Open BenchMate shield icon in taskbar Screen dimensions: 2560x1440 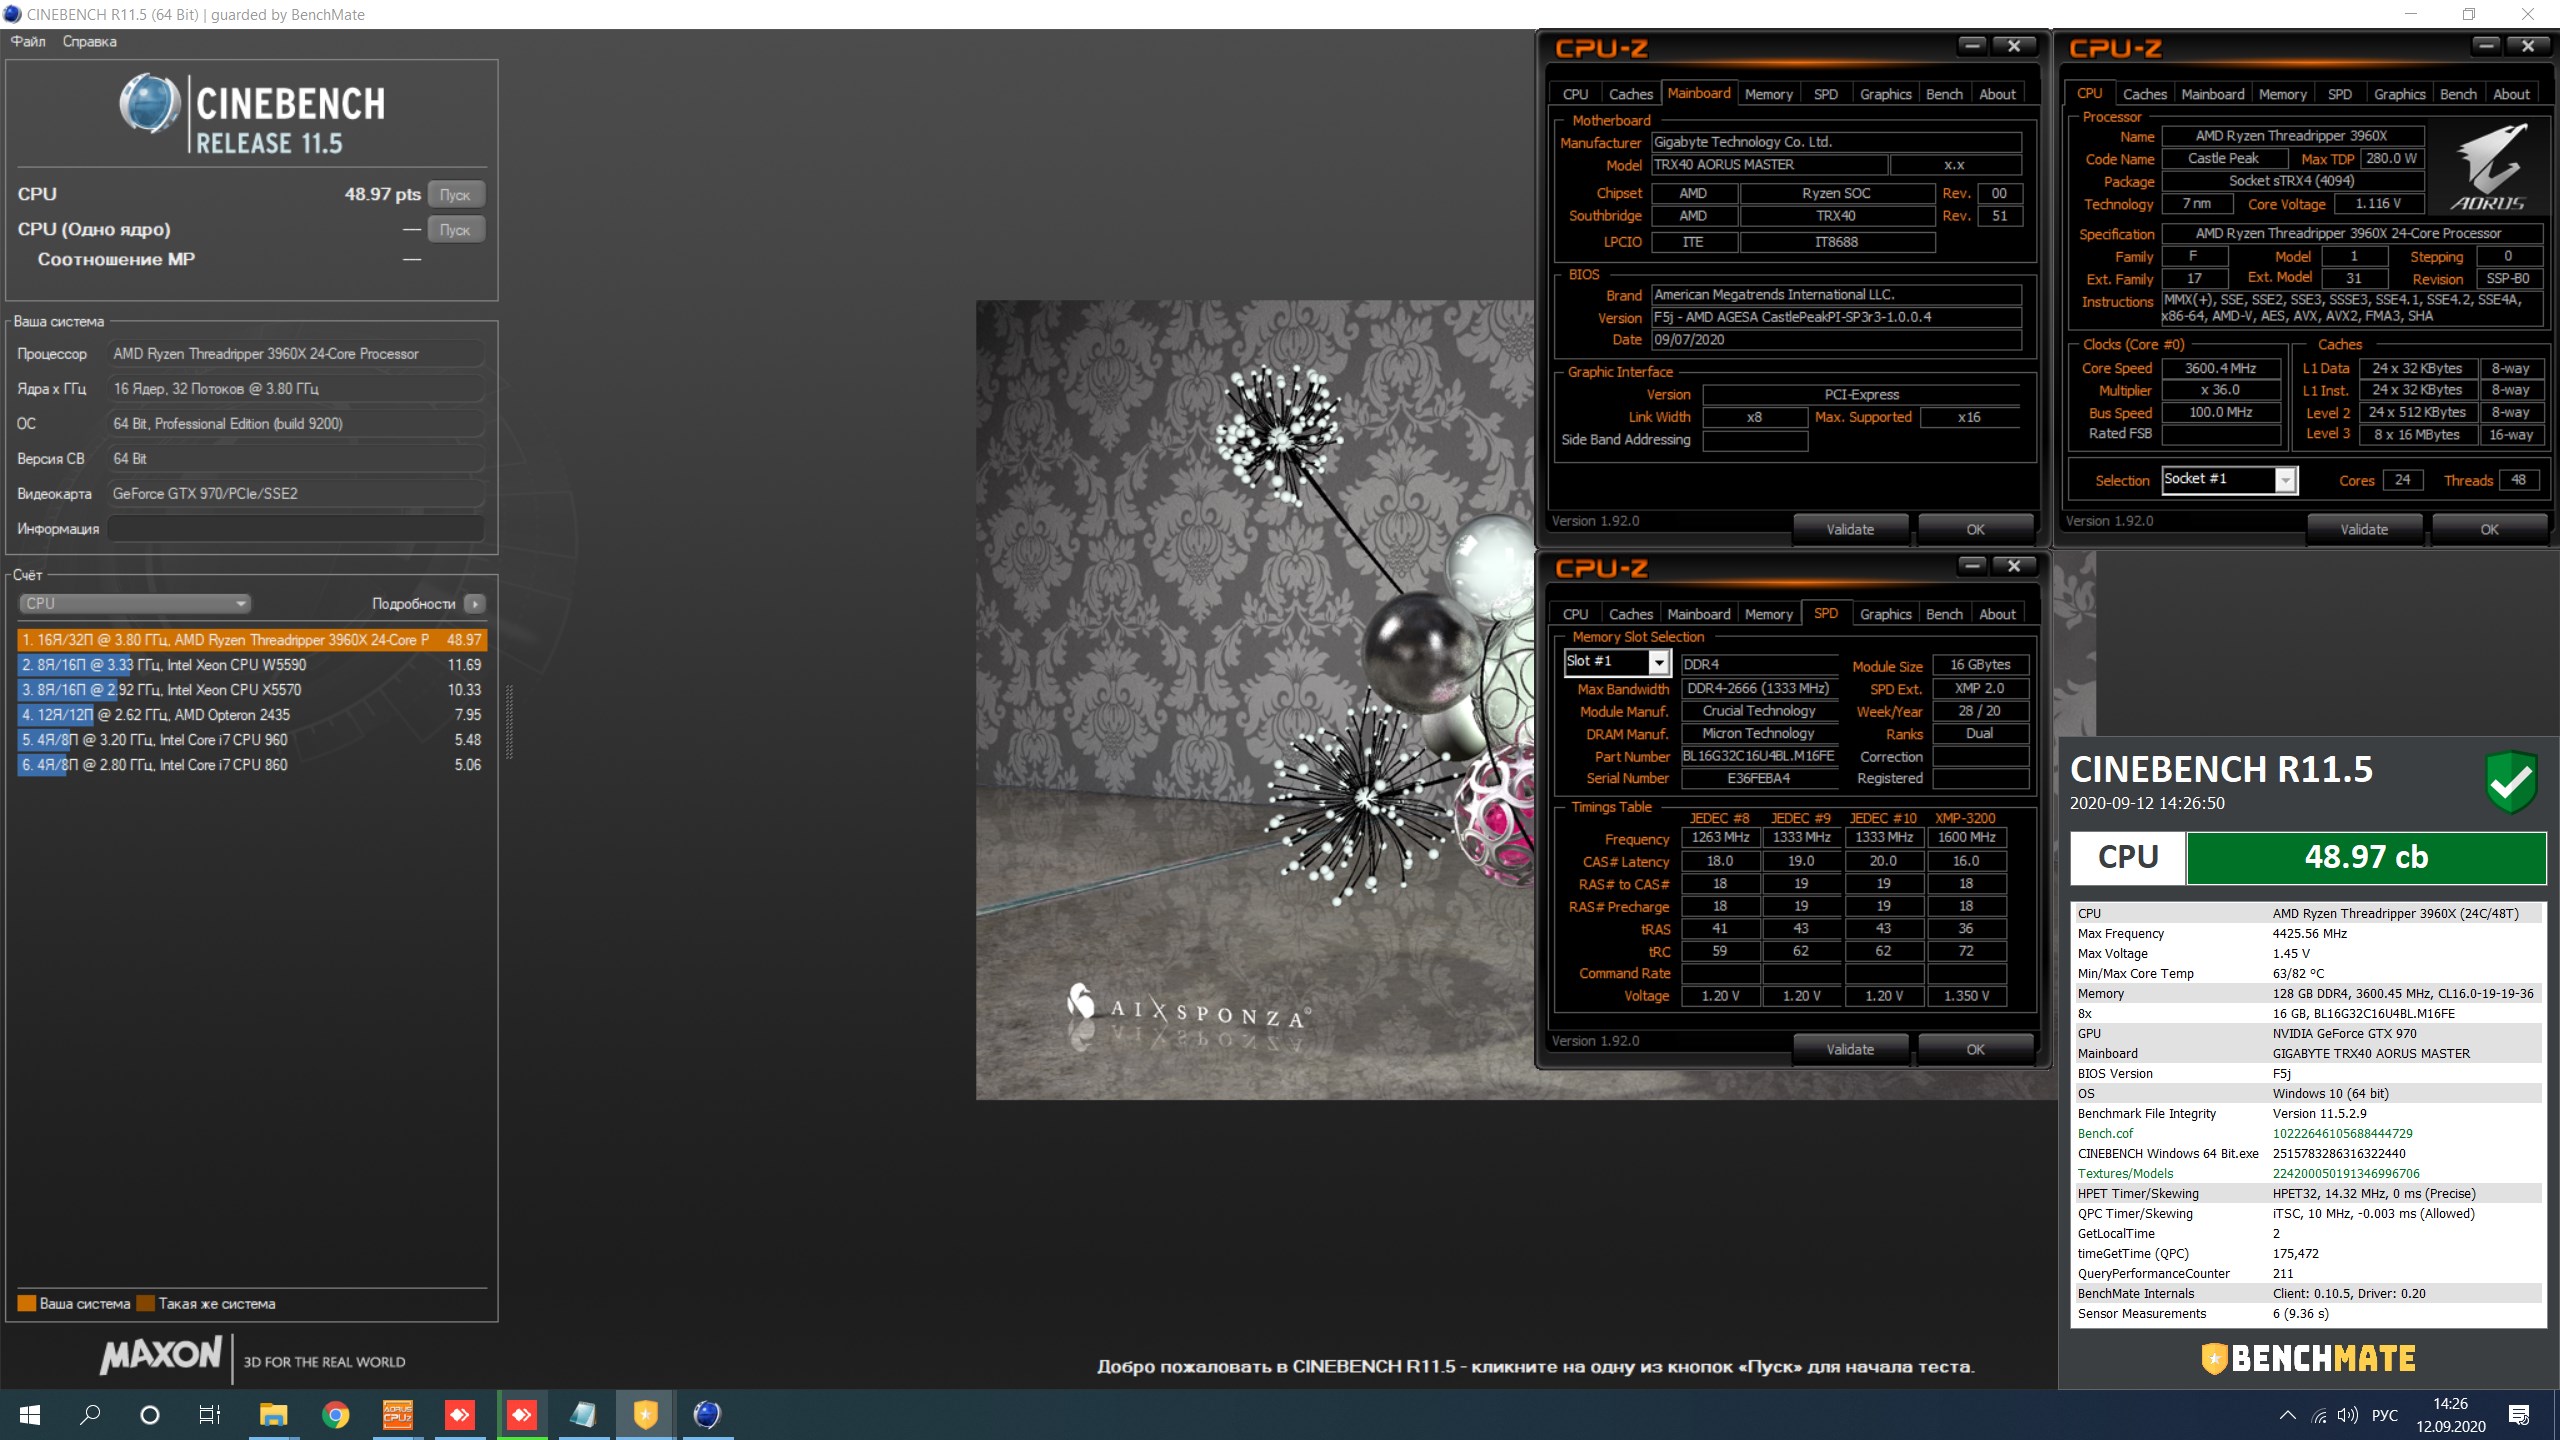[645, 1414]
